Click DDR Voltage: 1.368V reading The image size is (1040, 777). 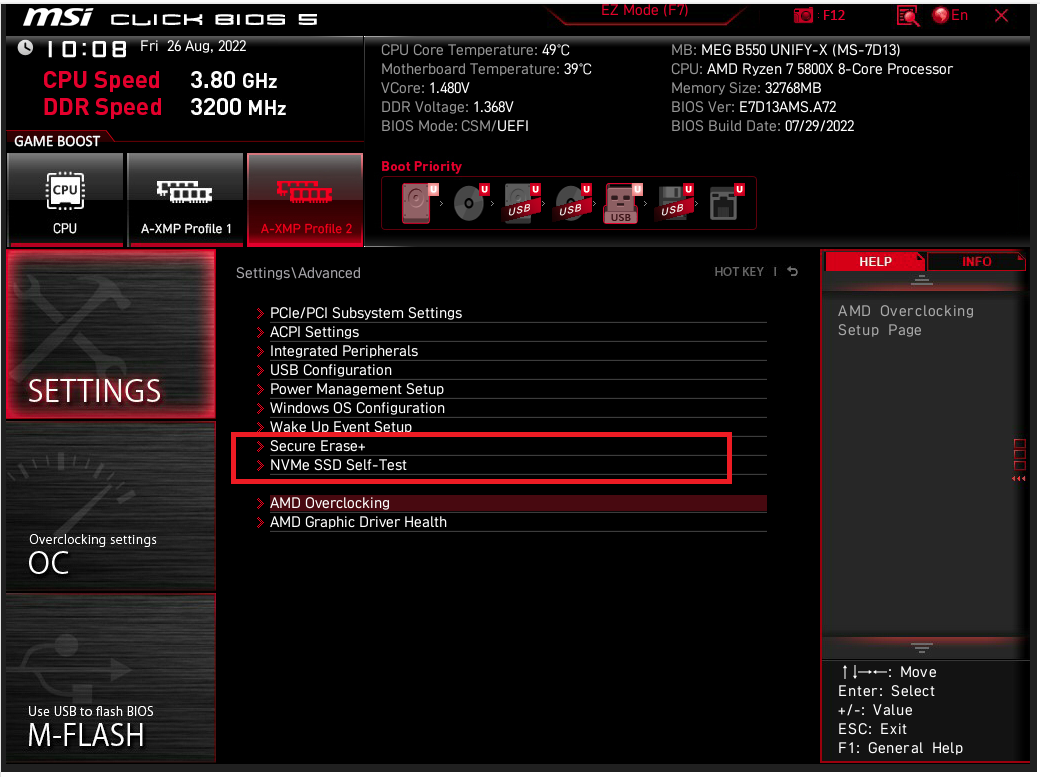click(447, 107)
